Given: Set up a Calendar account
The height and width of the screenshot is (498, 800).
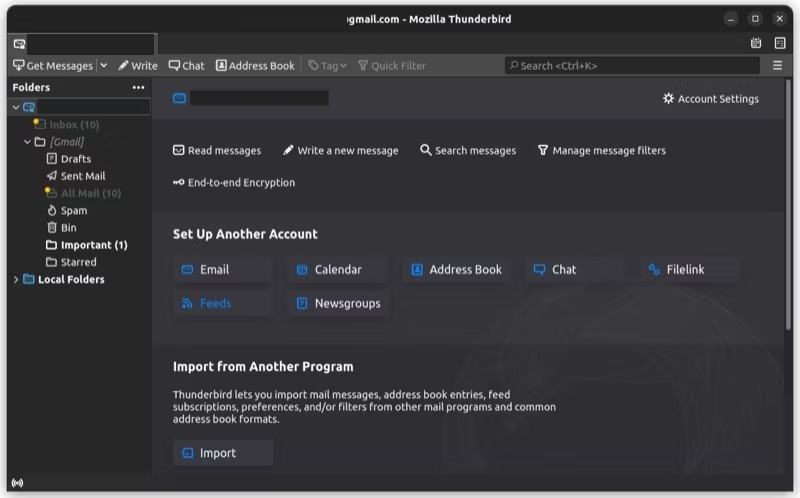Looking at the screenshot, I should tap(338, 269).
